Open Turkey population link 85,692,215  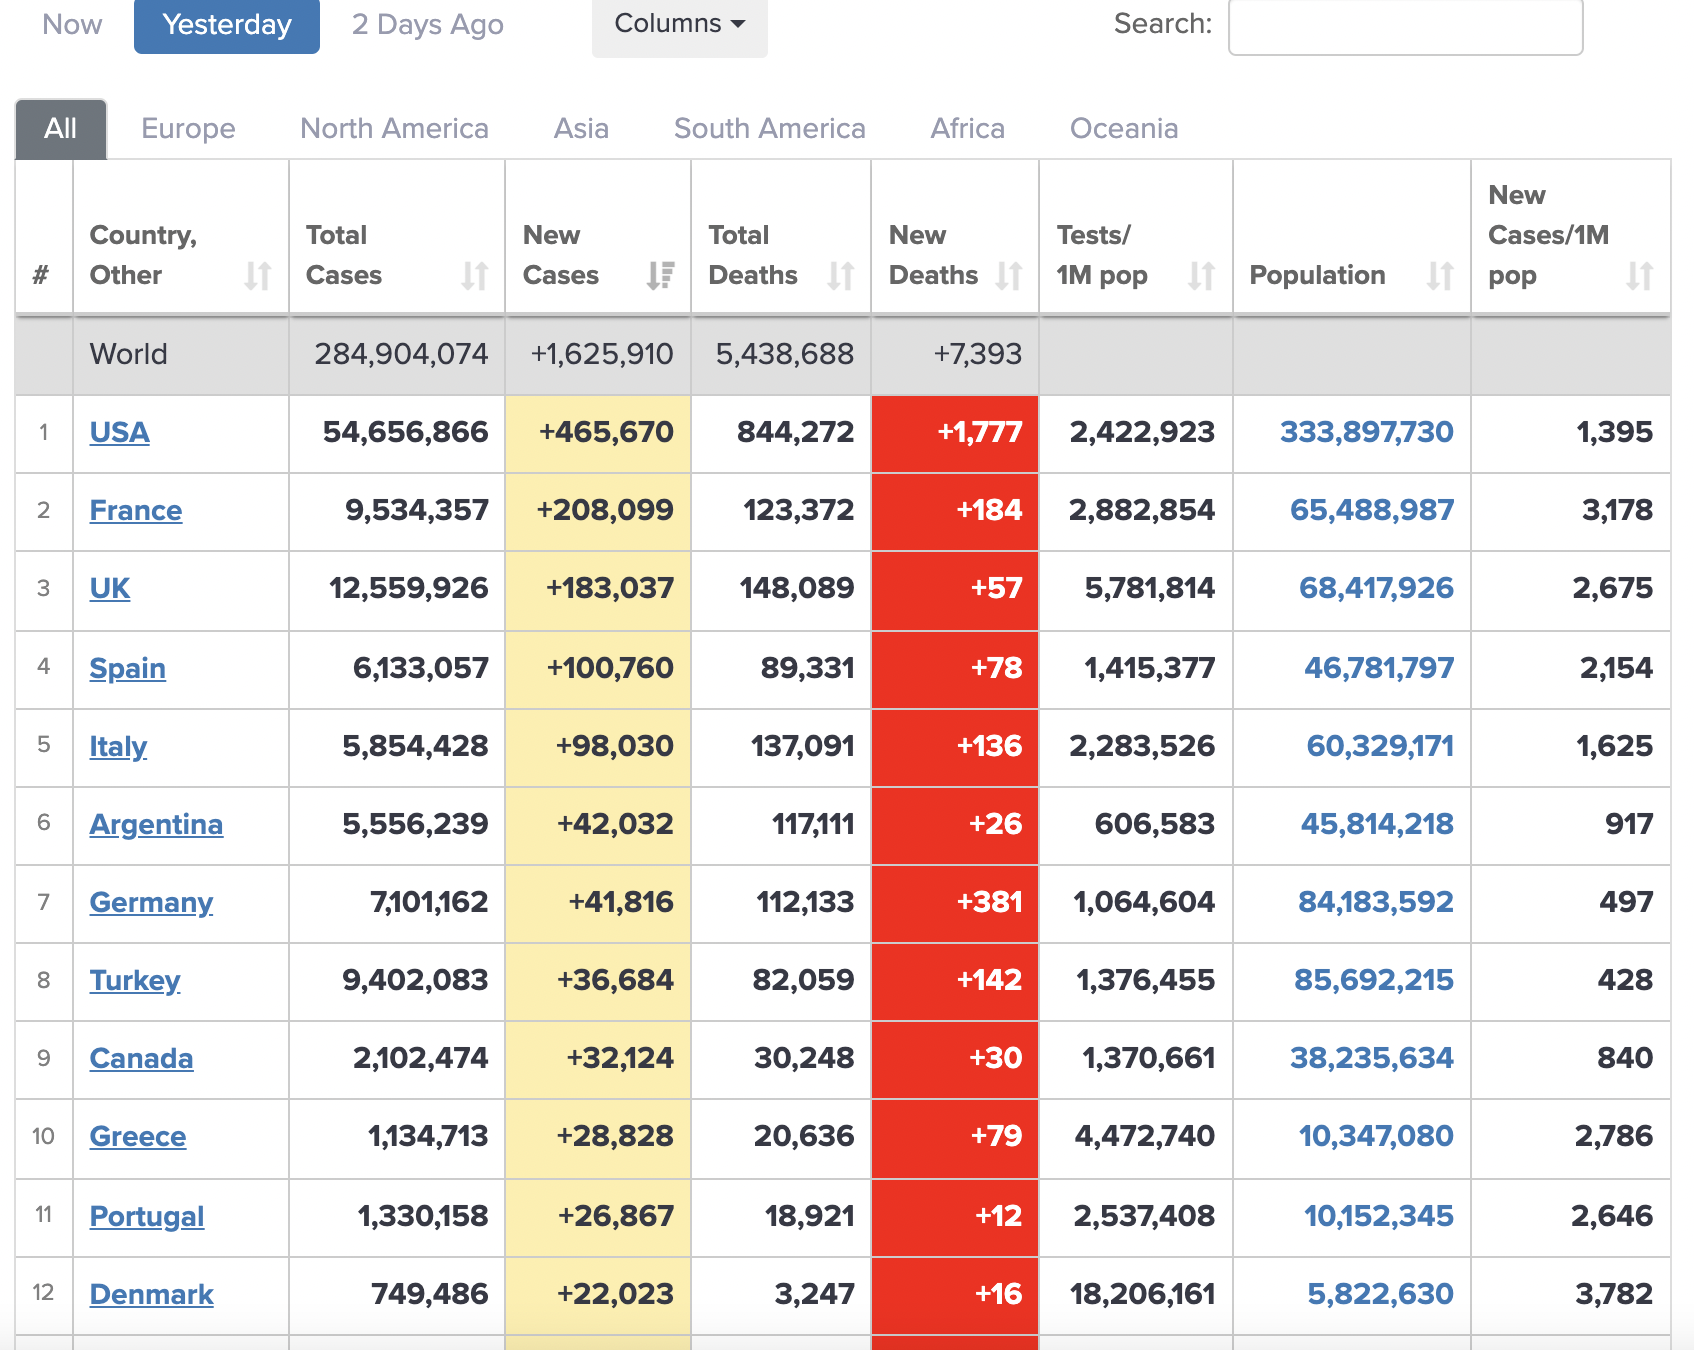[1374, 980]
